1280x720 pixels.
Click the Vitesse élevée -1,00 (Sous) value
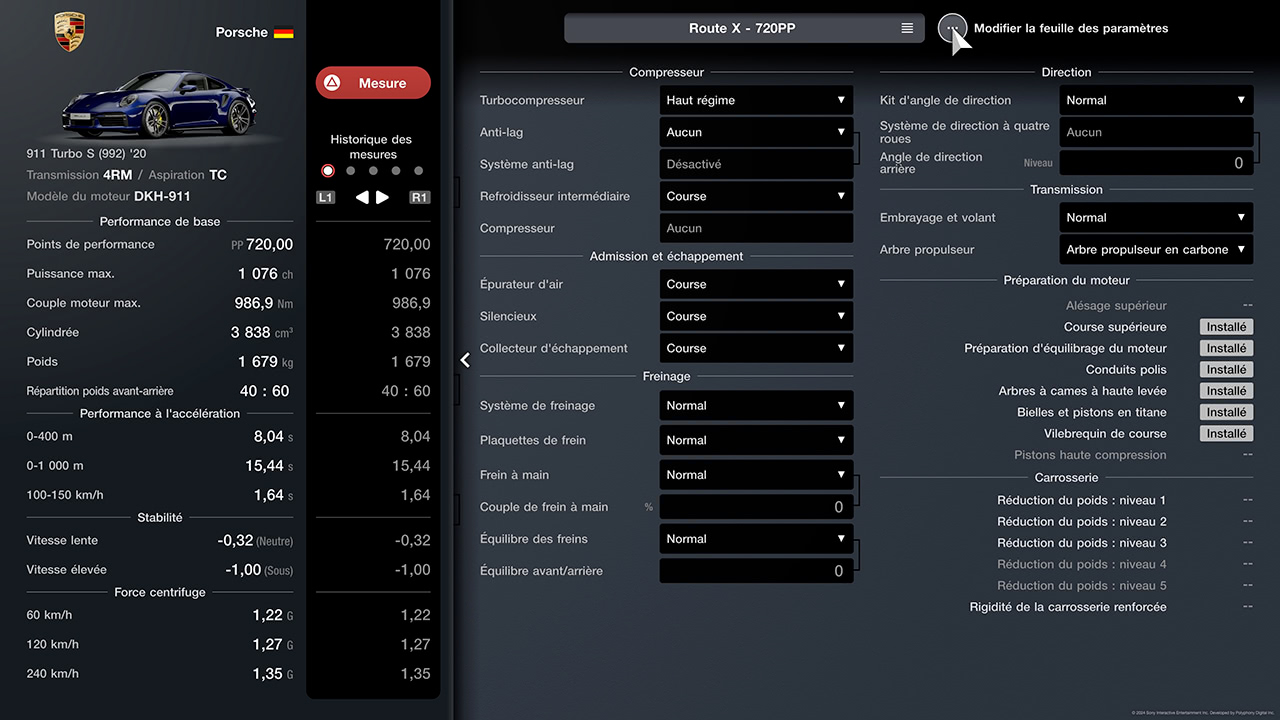pyautogui.click(x=258, y=570)
